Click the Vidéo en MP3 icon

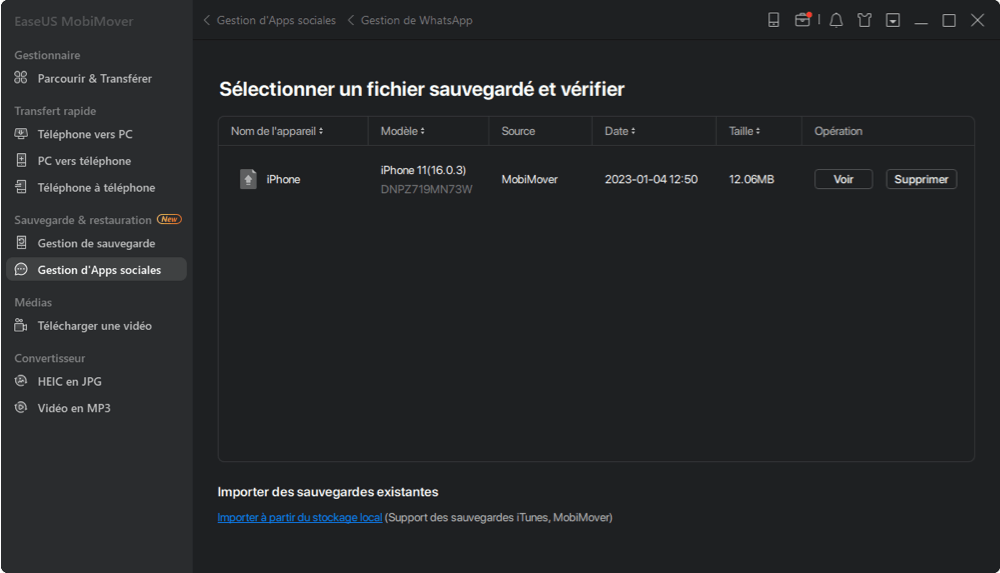pyautogui.click(x=21, y=407)
